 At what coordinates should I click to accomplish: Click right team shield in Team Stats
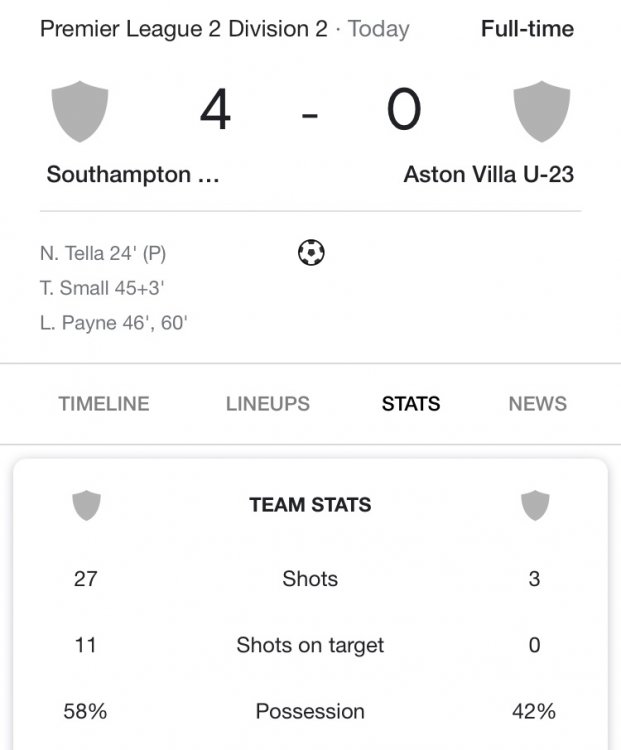535,505
